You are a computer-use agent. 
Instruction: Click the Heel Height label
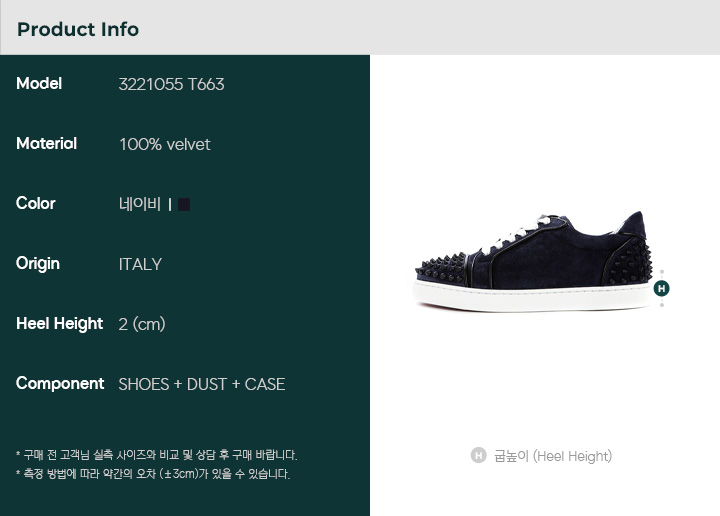[60, 324]
